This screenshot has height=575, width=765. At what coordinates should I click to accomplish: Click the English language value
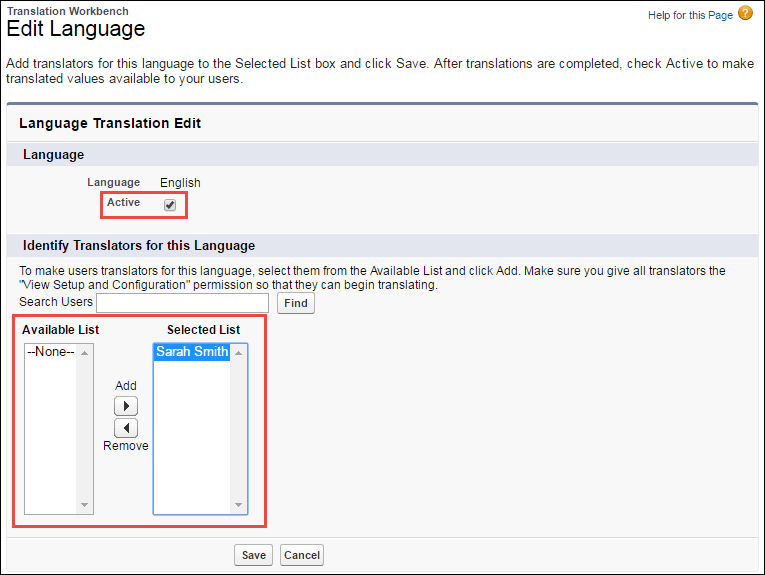point(180,183)
